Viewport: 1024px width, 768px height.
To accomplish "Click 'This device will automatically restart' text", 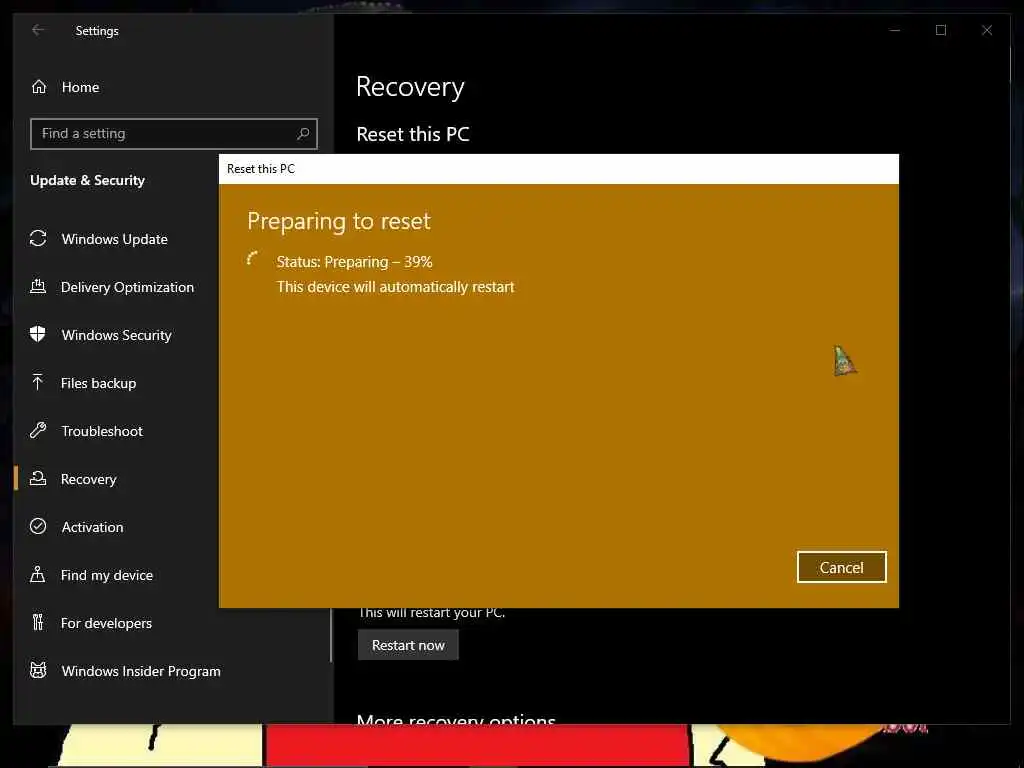I will pos(395,287).
